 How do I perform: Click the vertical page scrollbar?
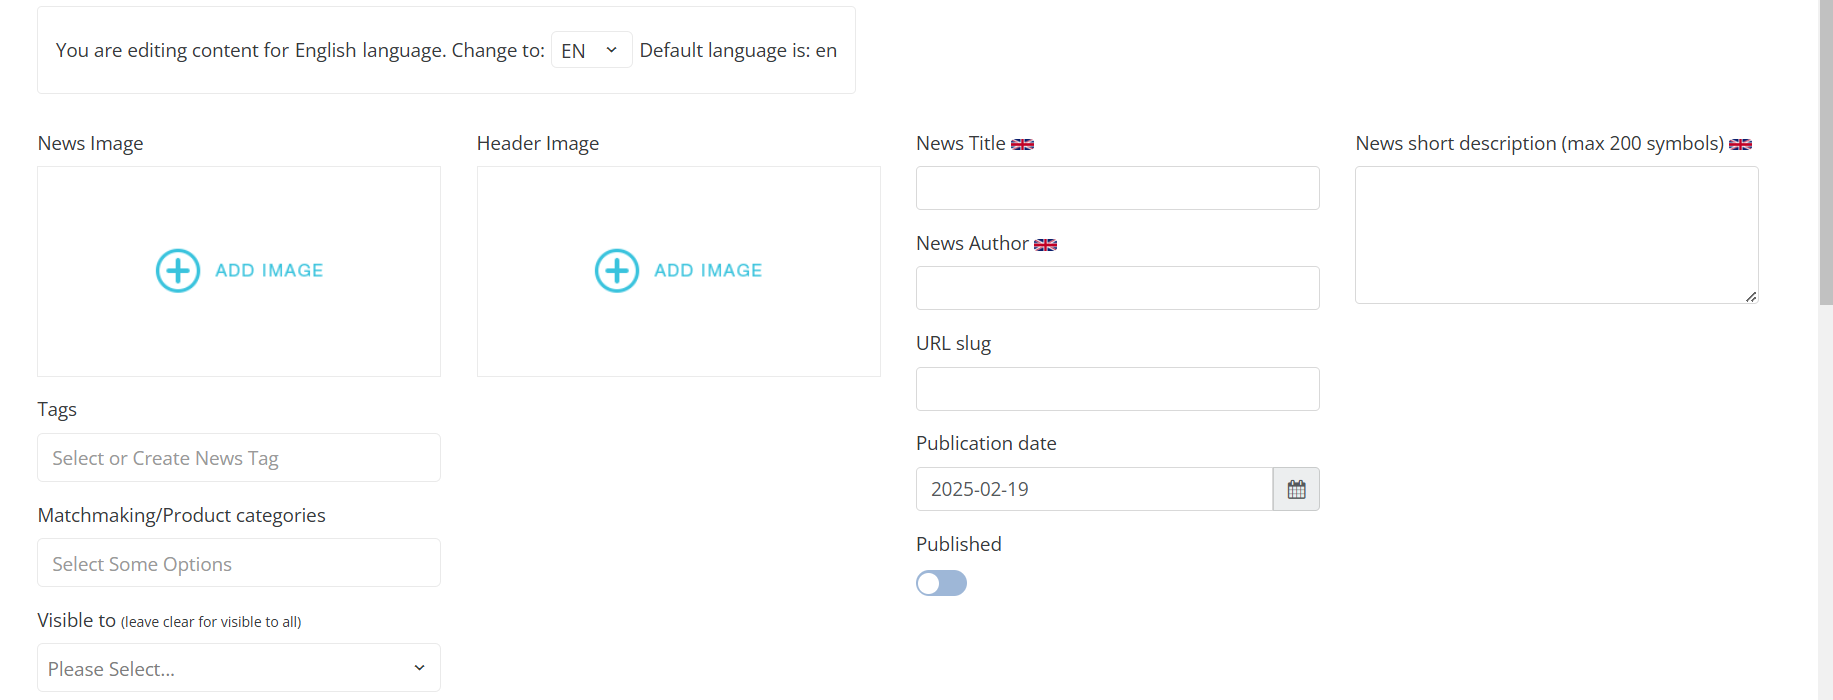click(x=1825, y=150)
